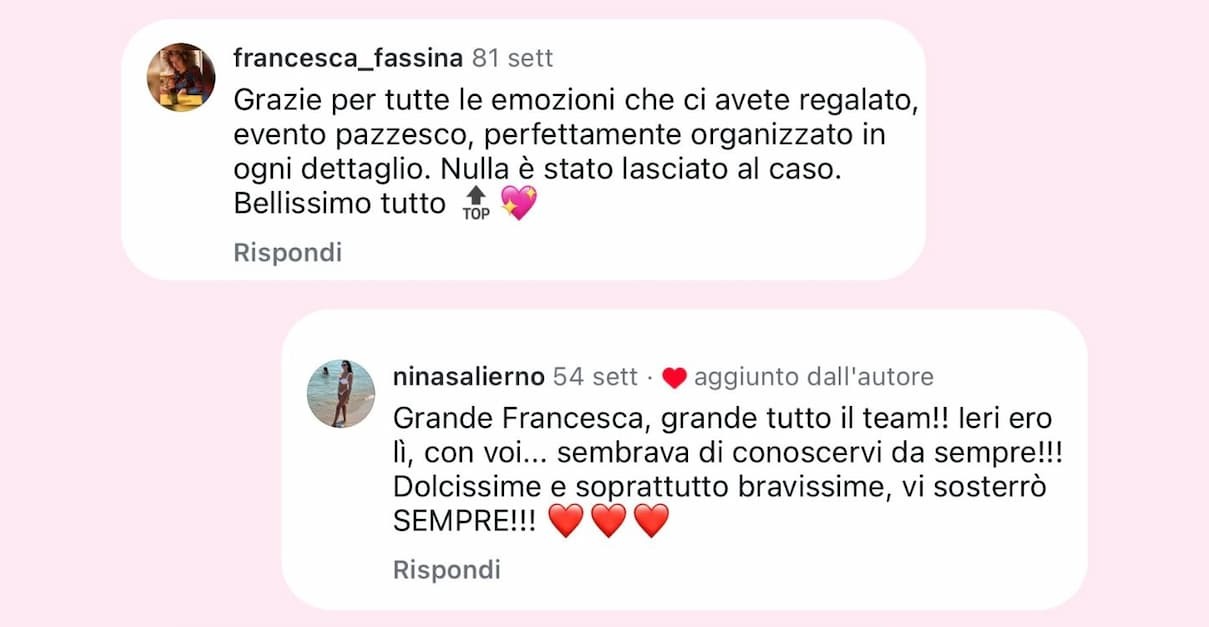Click the francesca_fassina username

348,58
